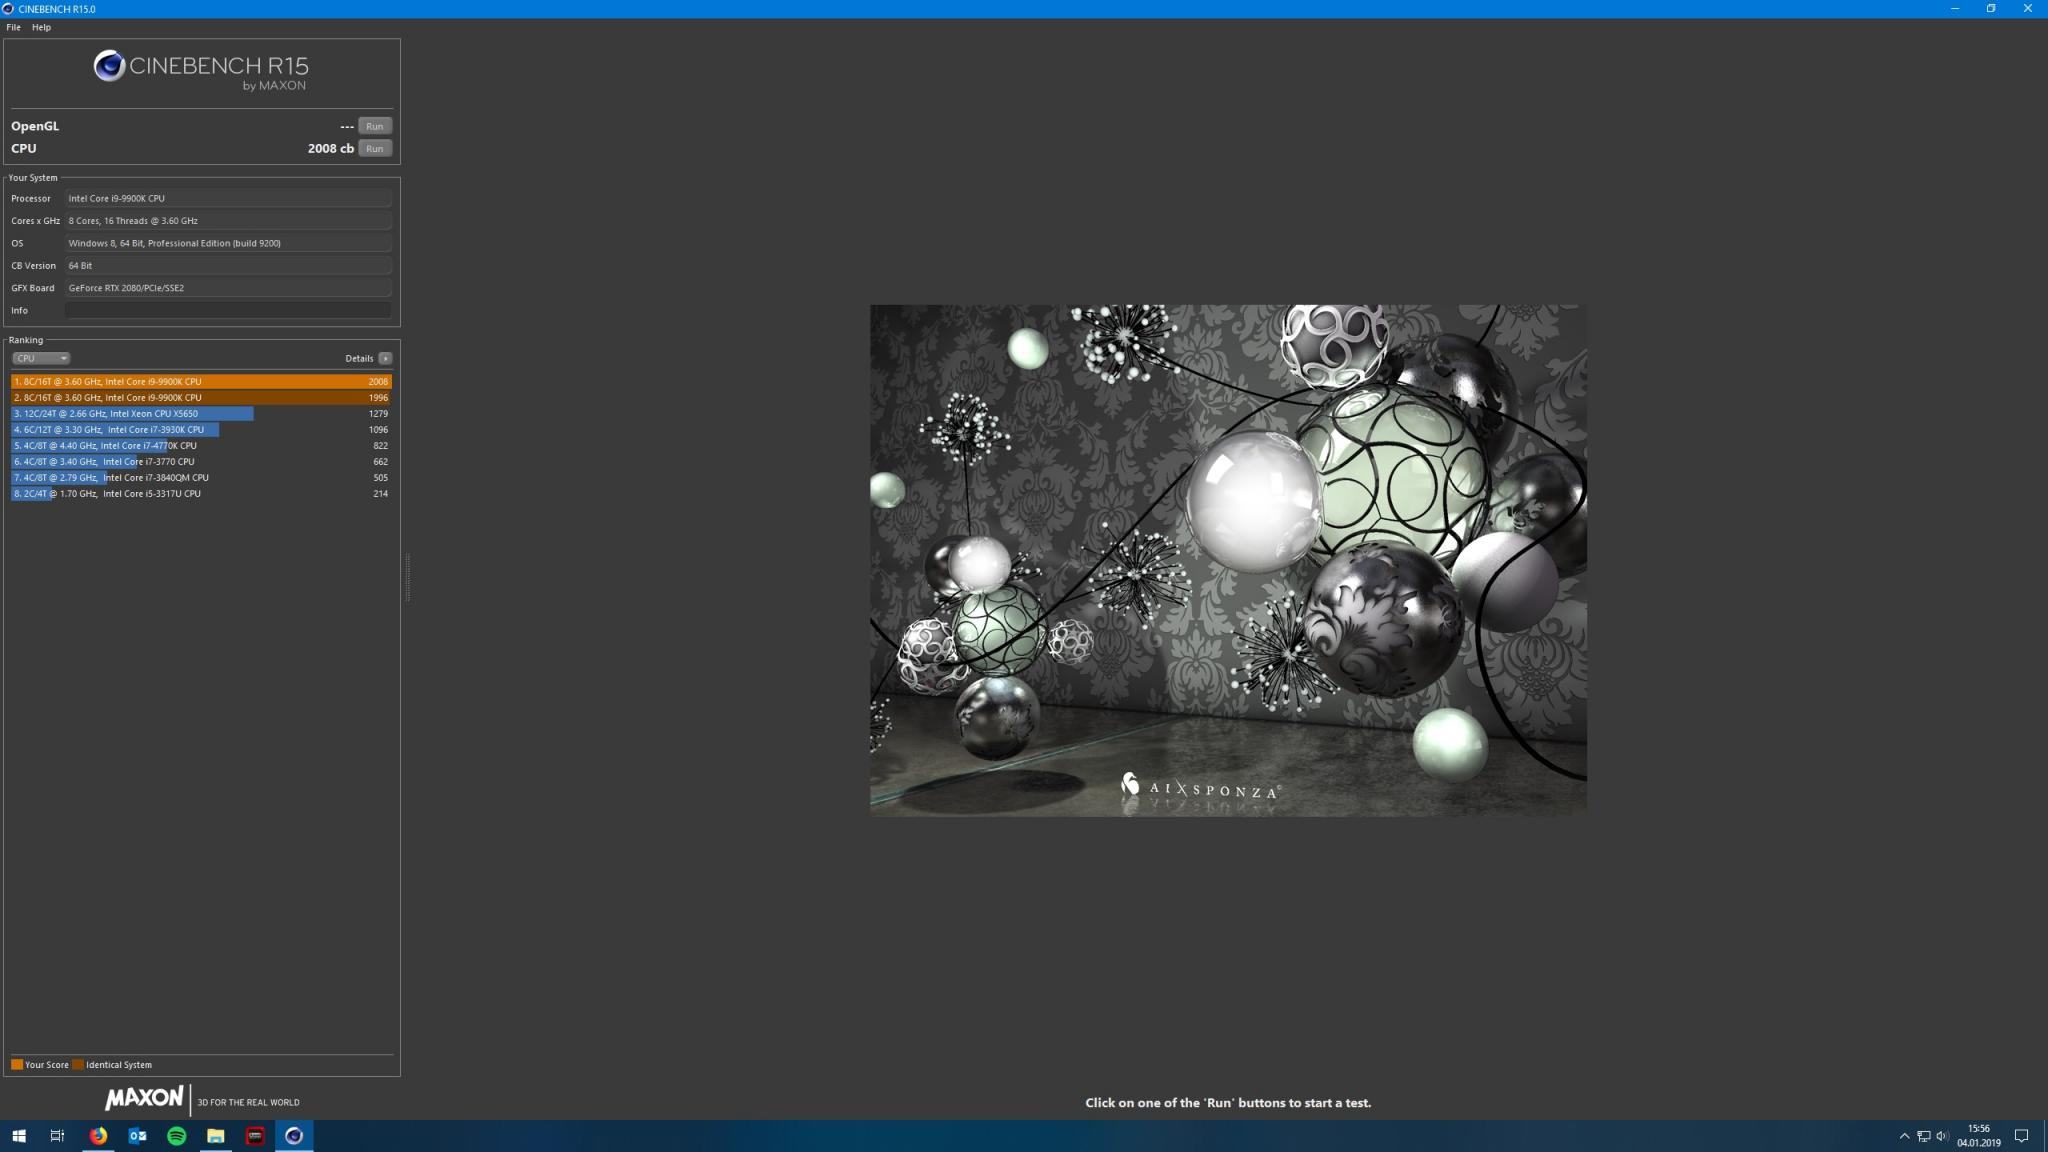
Task: Open Spotify from the taskbar
Action: tap(176, 1136)
